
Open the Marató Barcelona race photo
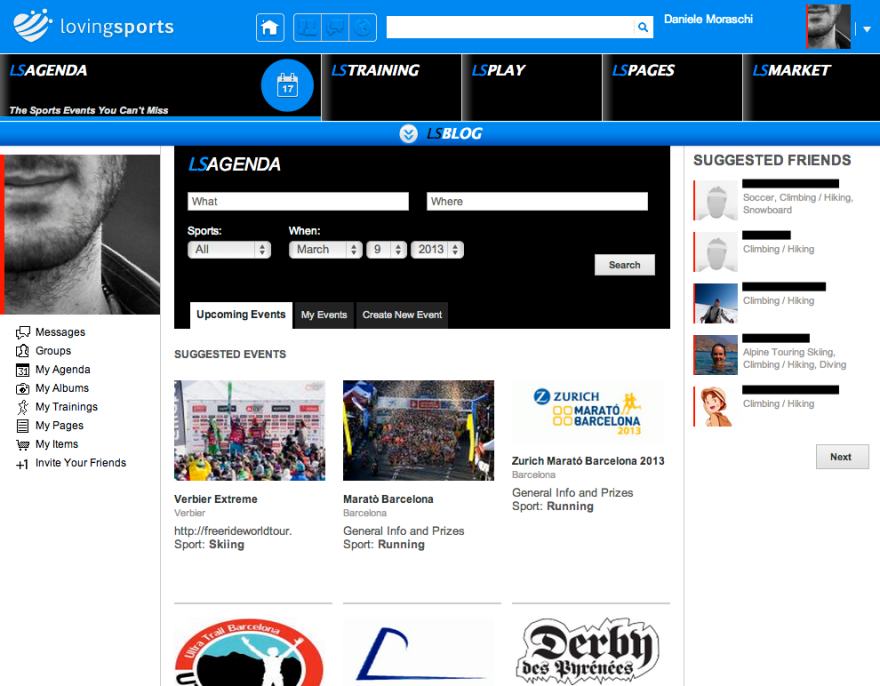419,431
